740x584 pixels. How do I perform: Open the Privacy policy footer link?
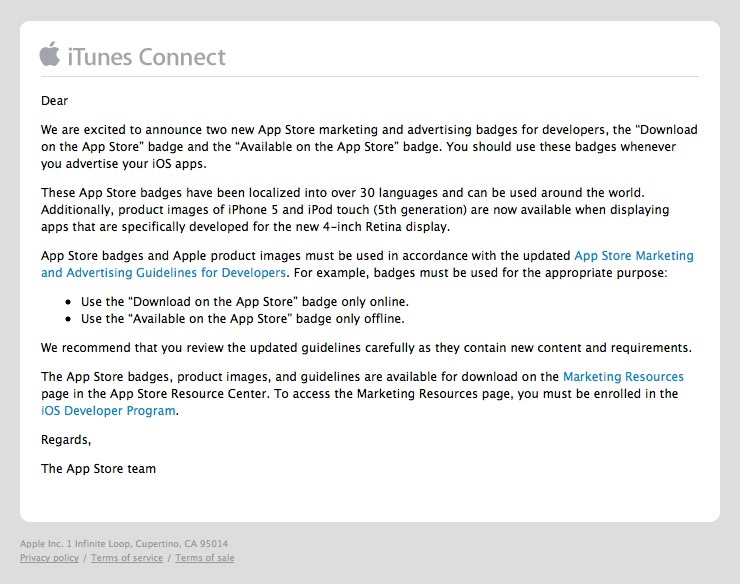(49, 558)
